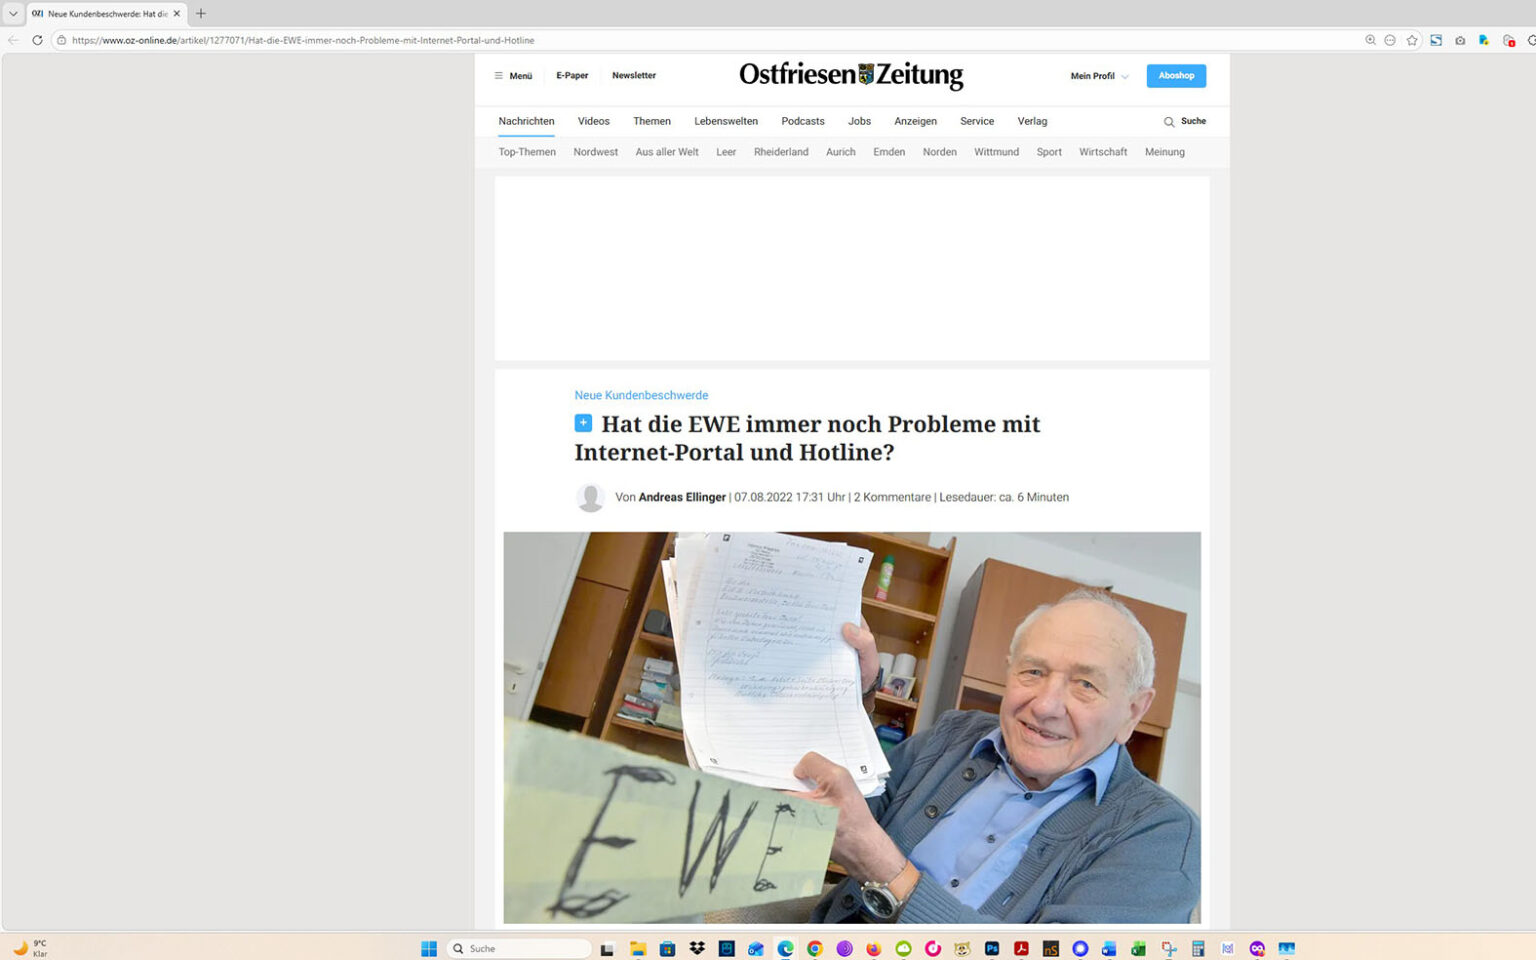Start Google Chrome from the taskbar
This screenshot has height=960, width=1536.
[813, 948]
